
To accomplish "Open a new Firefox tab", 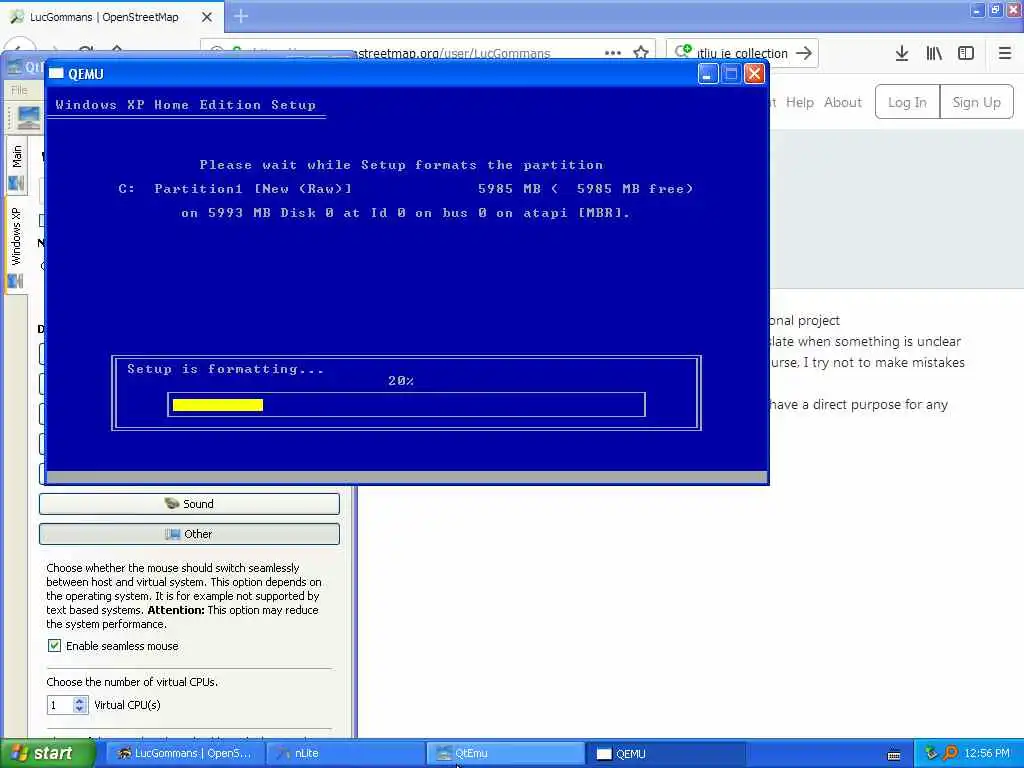I will [240, 16].
